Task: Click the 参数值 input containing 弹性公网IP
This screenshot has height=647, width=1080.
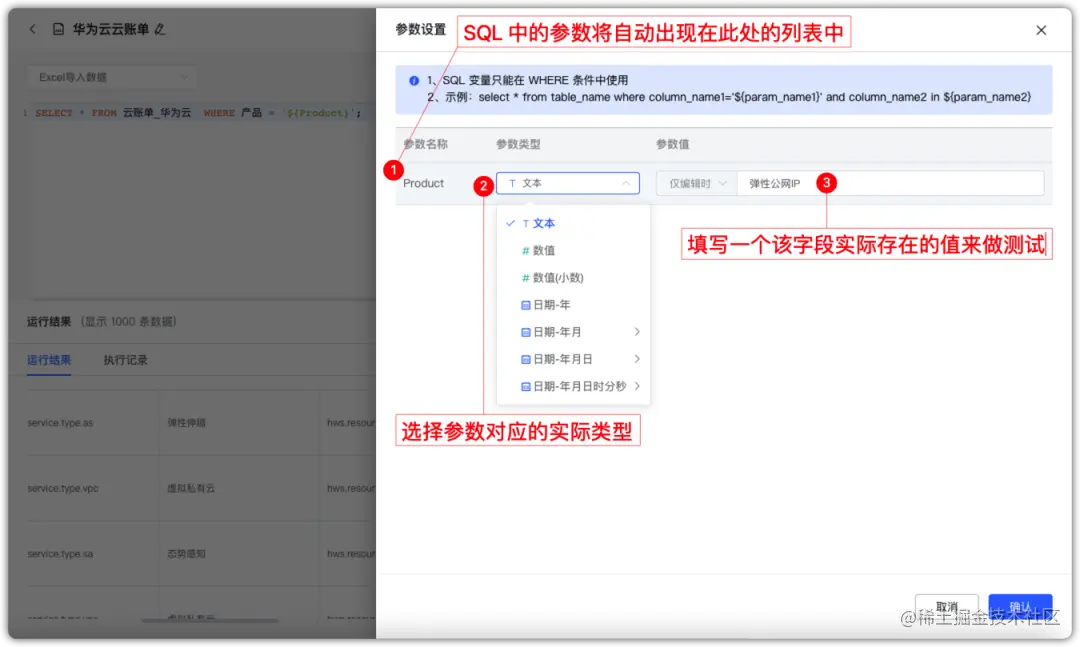Action: pos(890,183)
